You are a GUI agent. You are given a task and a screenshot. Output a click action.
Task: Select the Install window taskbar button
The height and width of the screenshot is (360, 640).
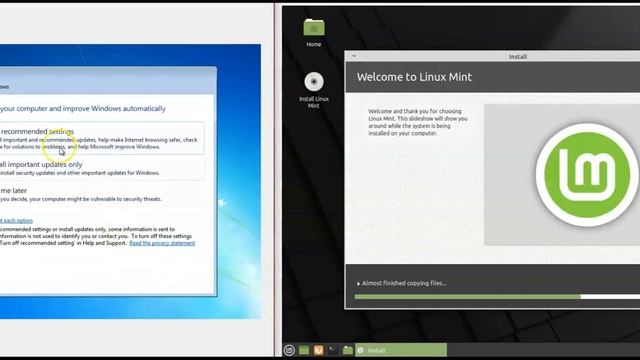[x=401, y=350]
